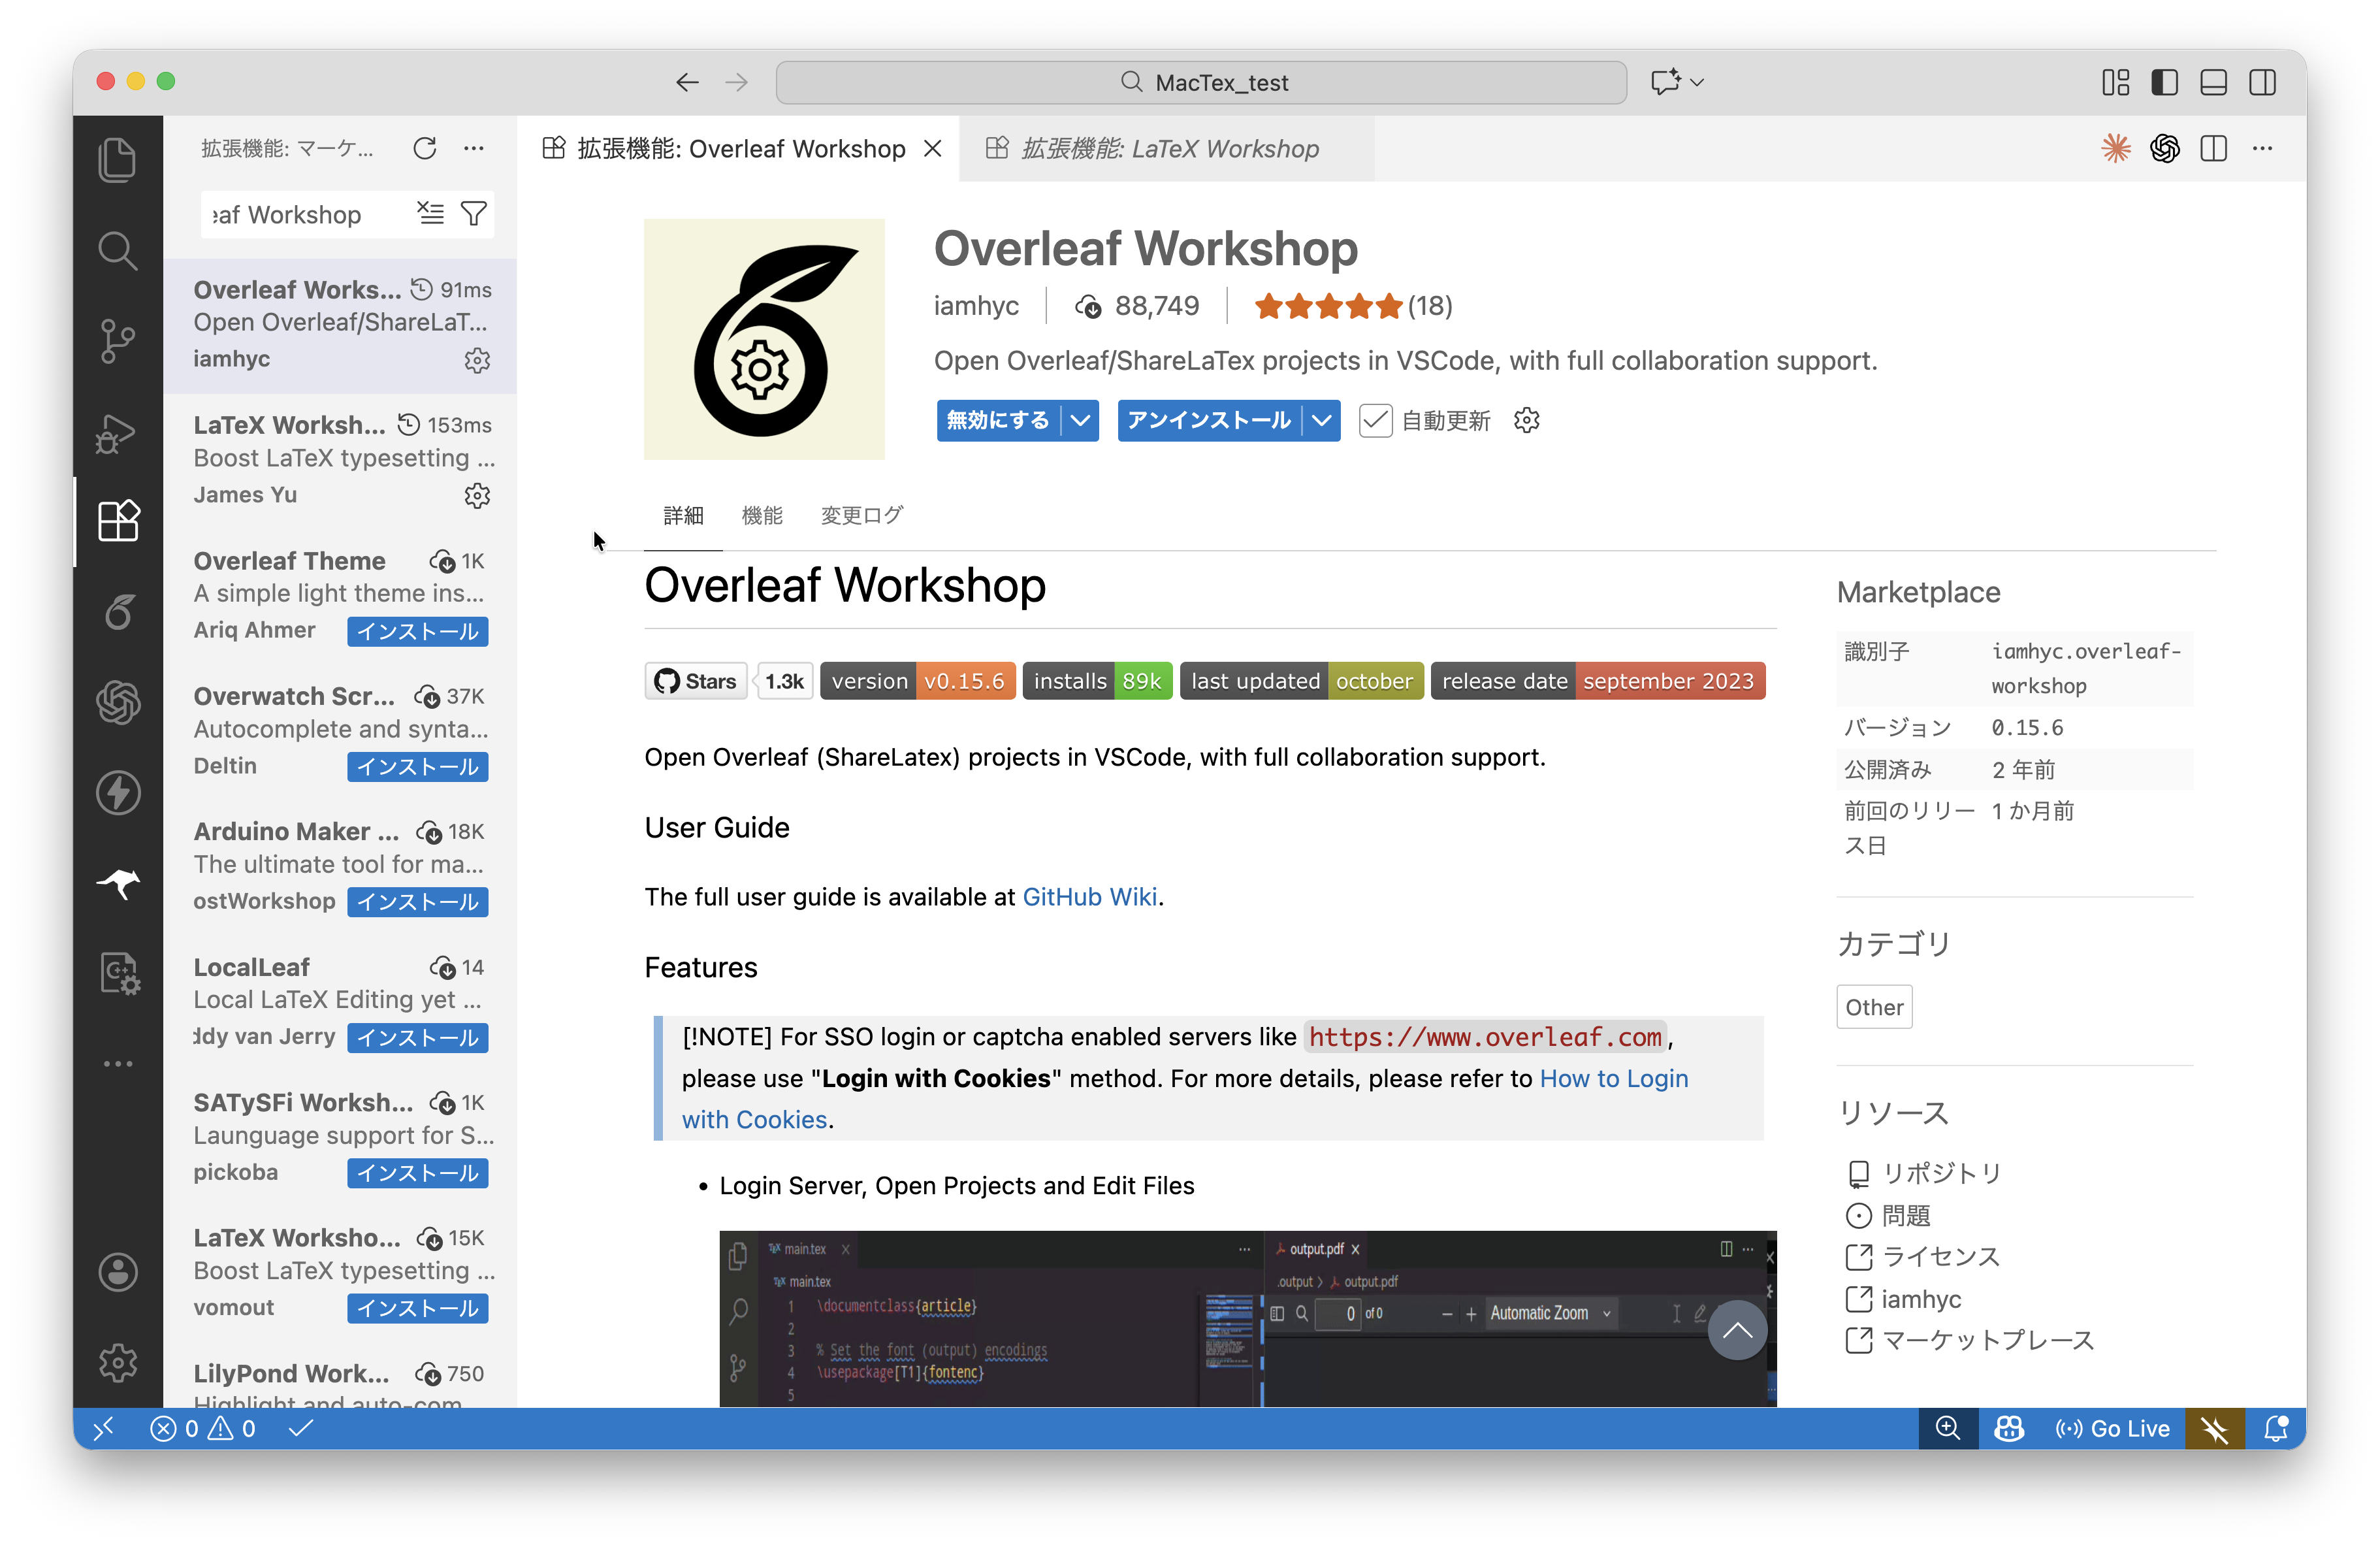This screenshot has width=2380, height=1547.
Task: Expand the 無効にする dropdown arrow
Action: [x=1081, y=421]
